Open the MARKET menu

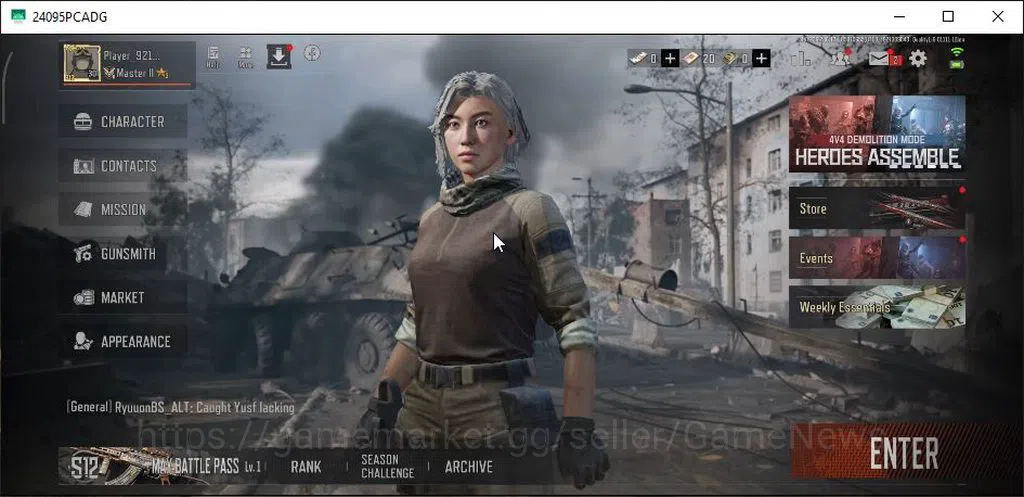click(123, 297)
